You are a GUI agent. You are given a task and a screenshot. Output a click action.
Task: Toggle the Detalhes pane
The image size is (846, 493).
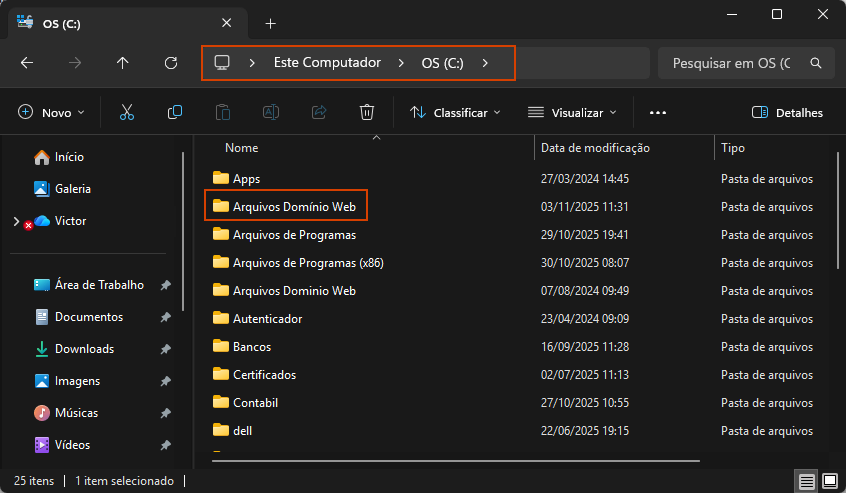[787, 113]
